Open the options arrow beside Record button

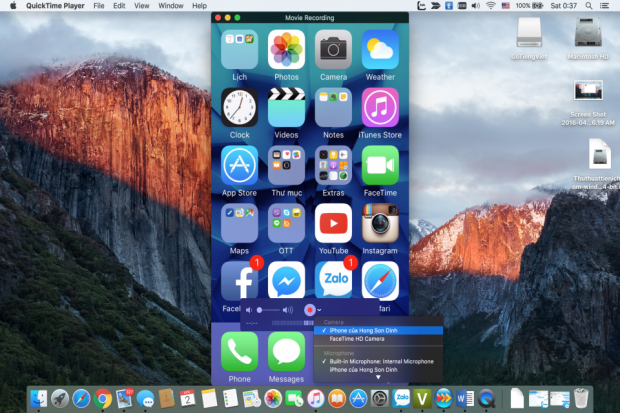pos(318,310)
